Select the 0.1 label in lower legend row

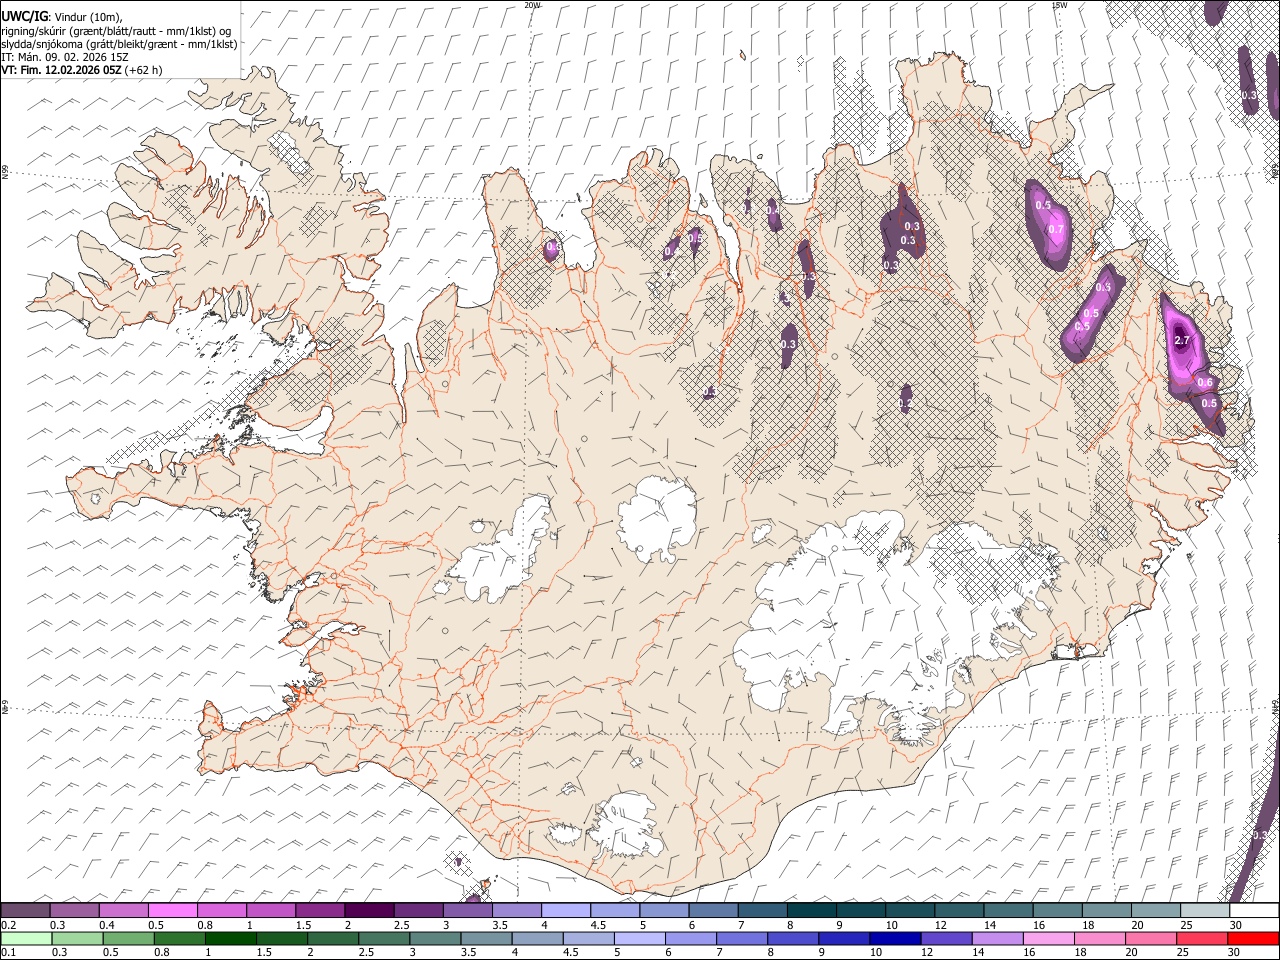8,953
